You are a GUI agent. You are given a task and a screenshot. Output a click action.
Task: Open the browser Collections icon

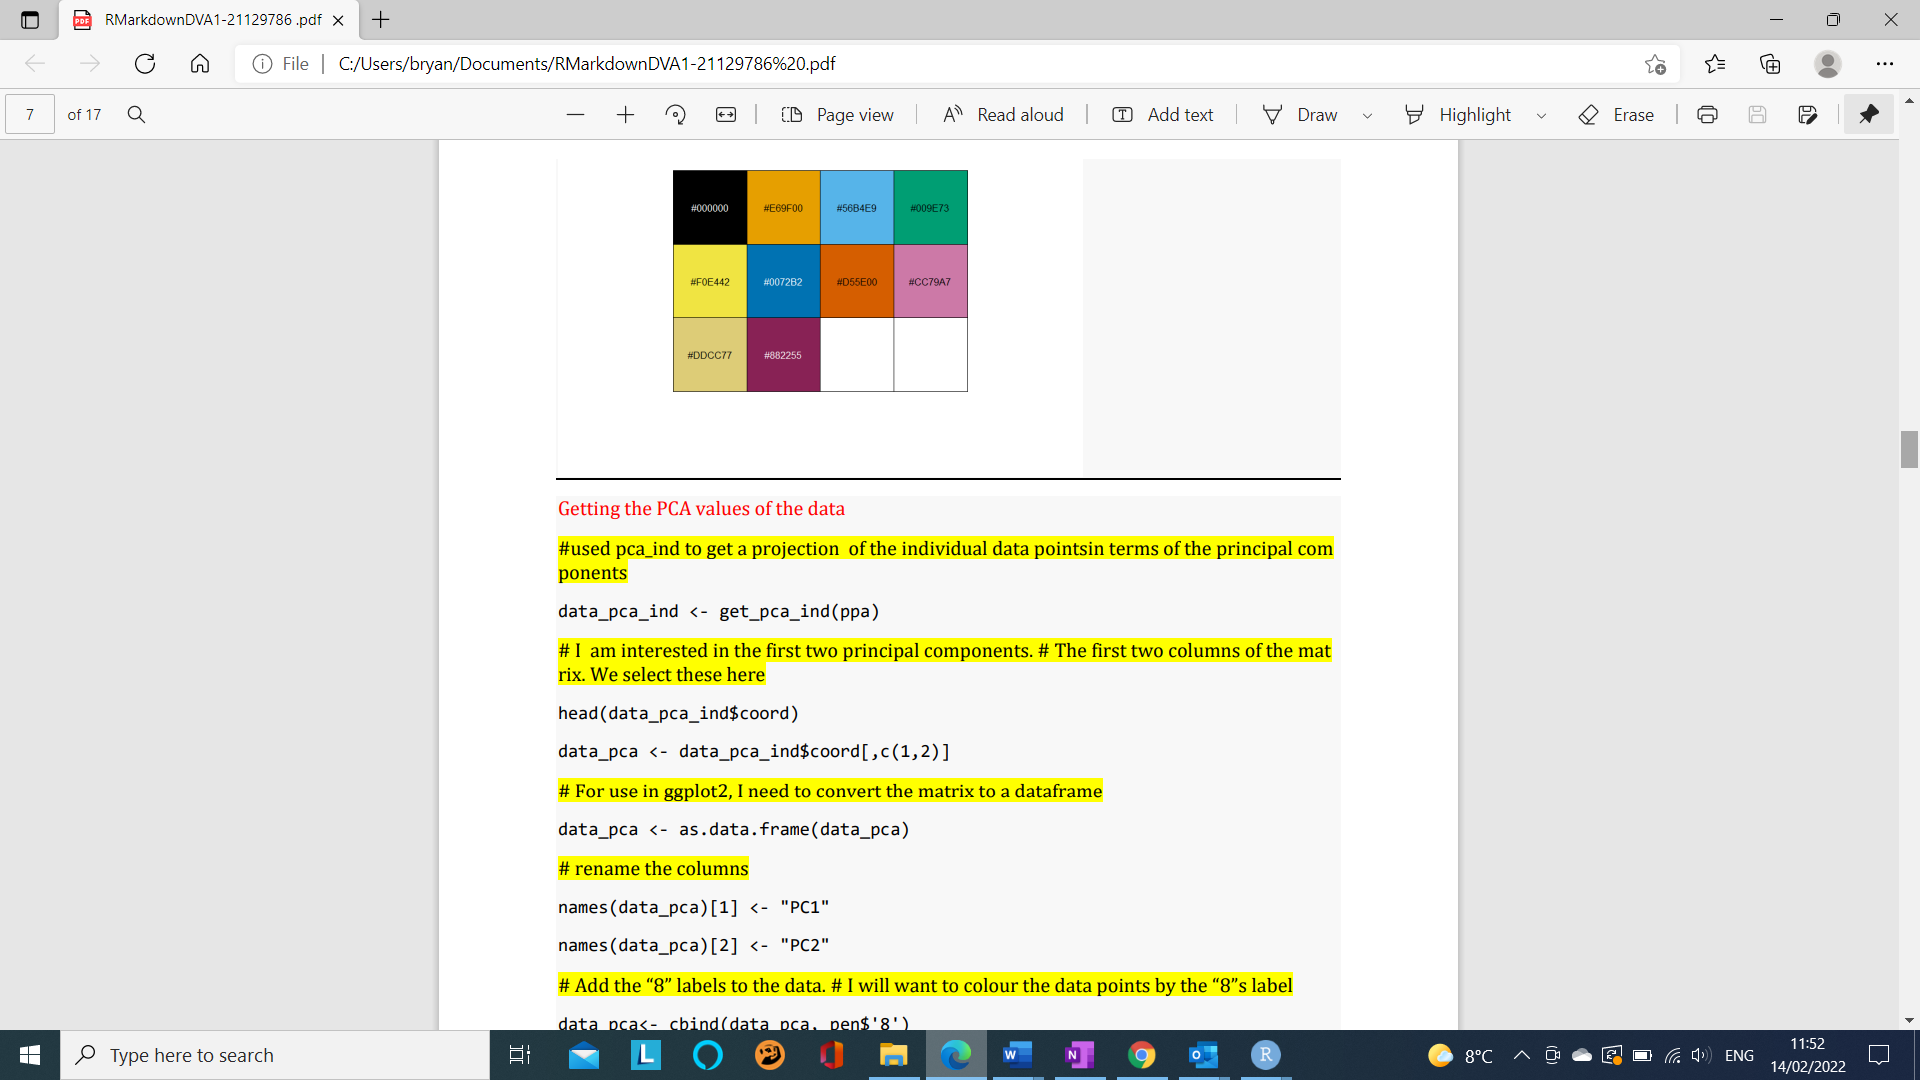[x=1770, y=64]
